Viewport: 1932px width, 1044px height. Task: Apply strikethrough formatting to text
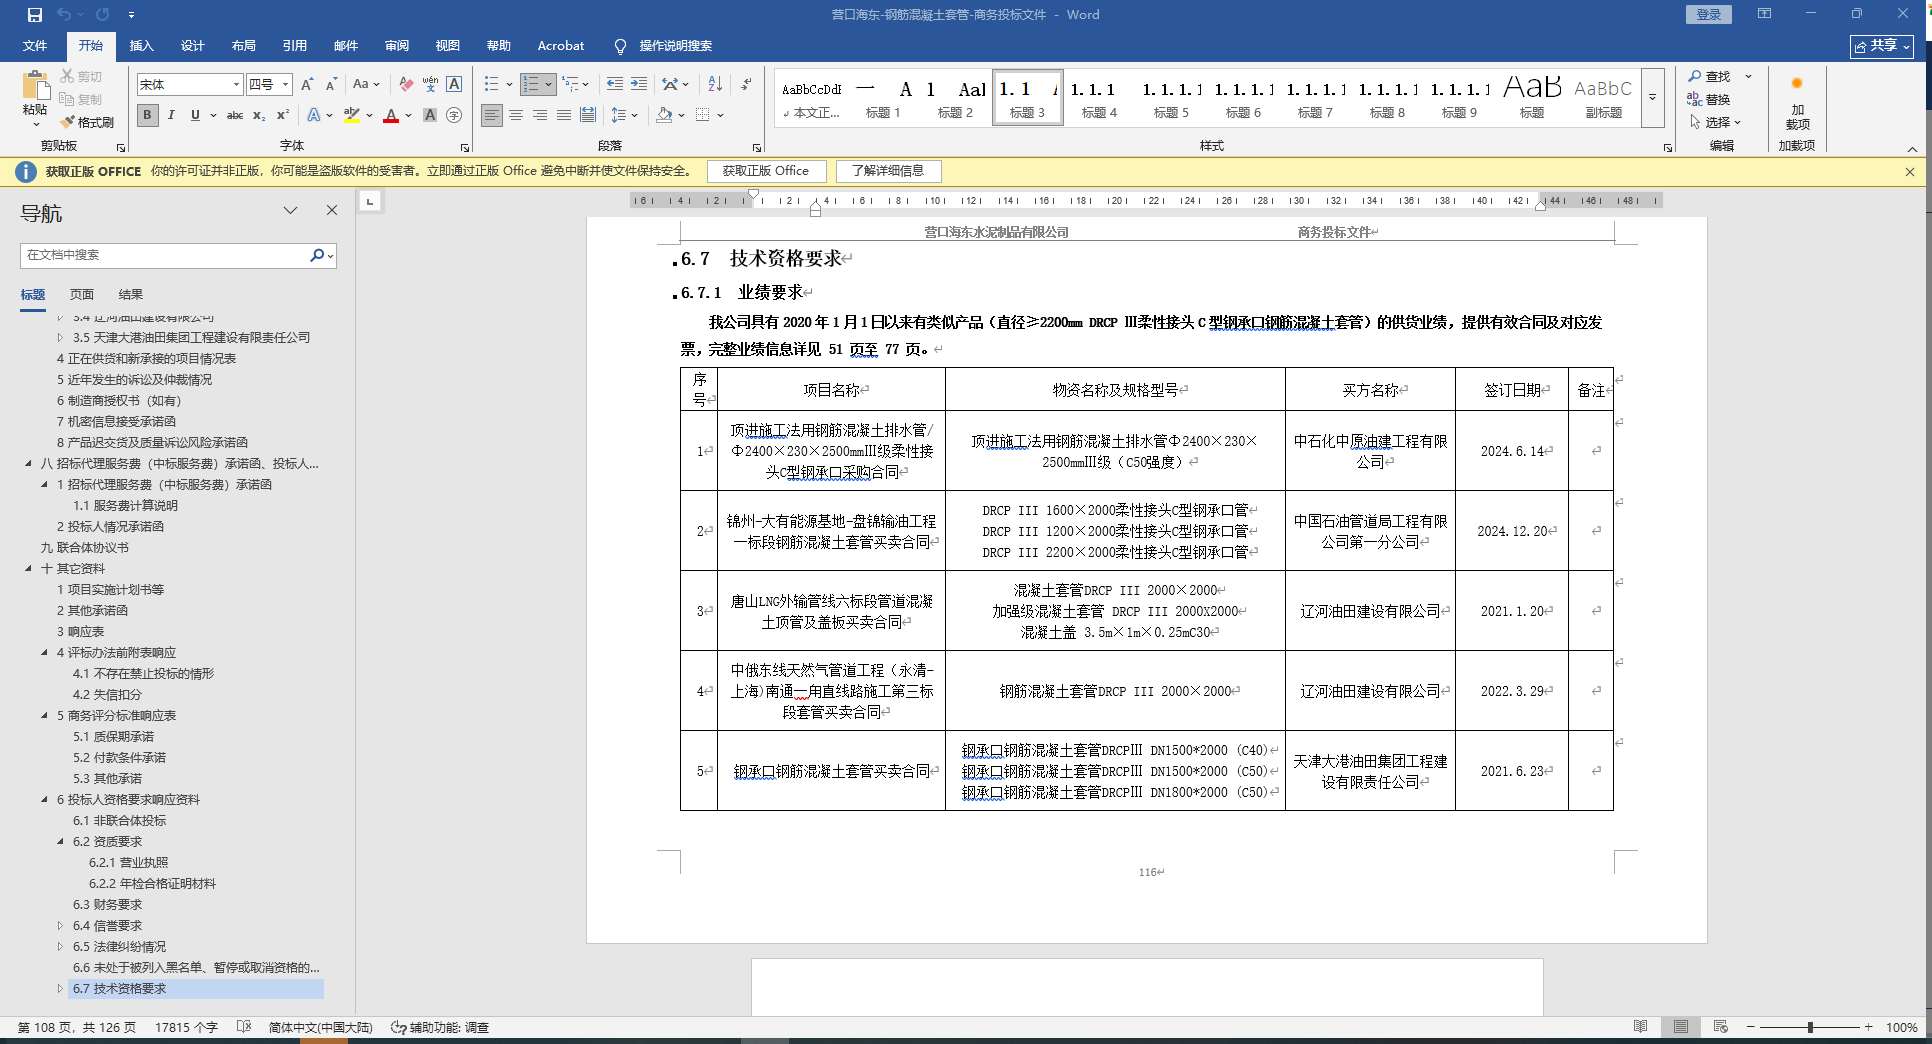coord(235,116)
